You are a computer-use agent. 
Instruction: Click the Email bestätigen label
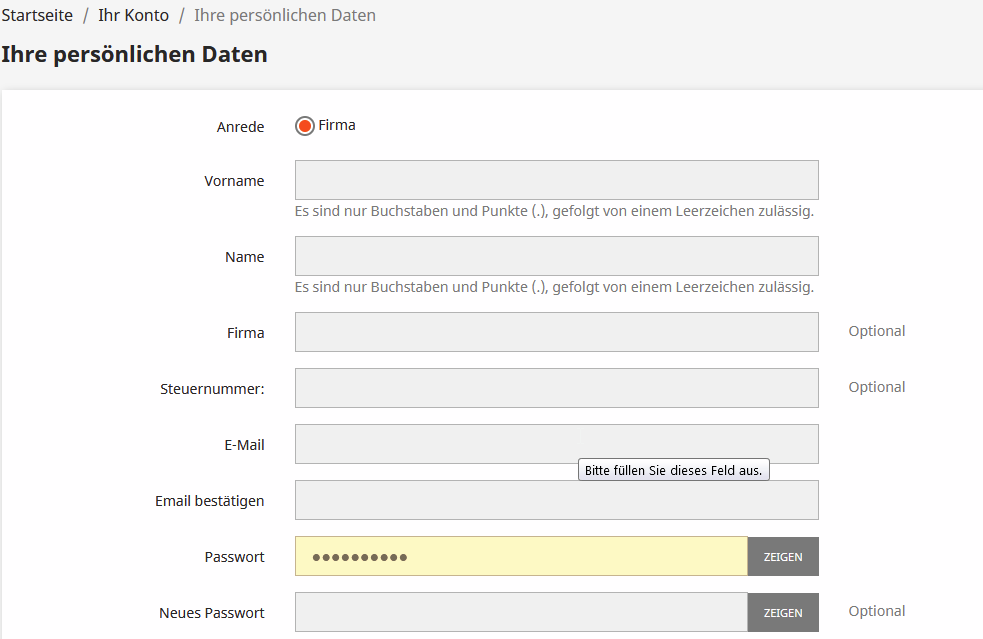click(x=210, y=501)
